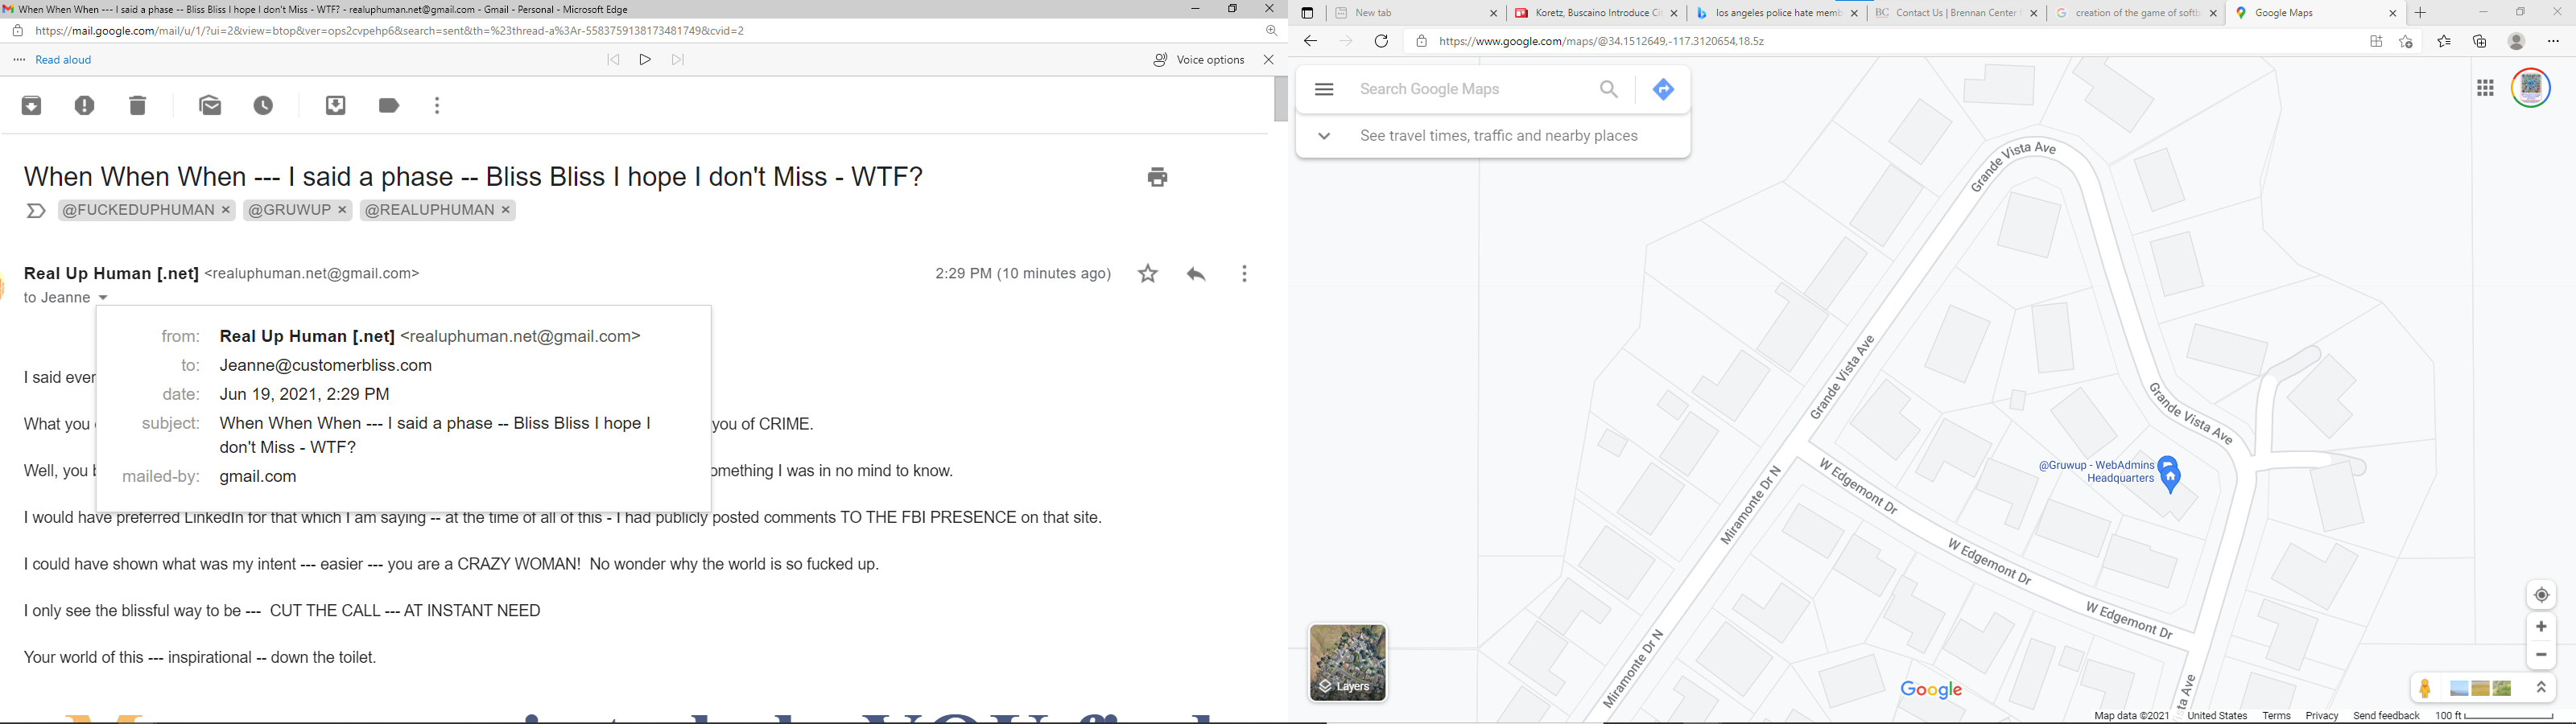
Task: Skip to next paragraph in Read aloud
Action: pyautogui.click(x=678, y=60)
